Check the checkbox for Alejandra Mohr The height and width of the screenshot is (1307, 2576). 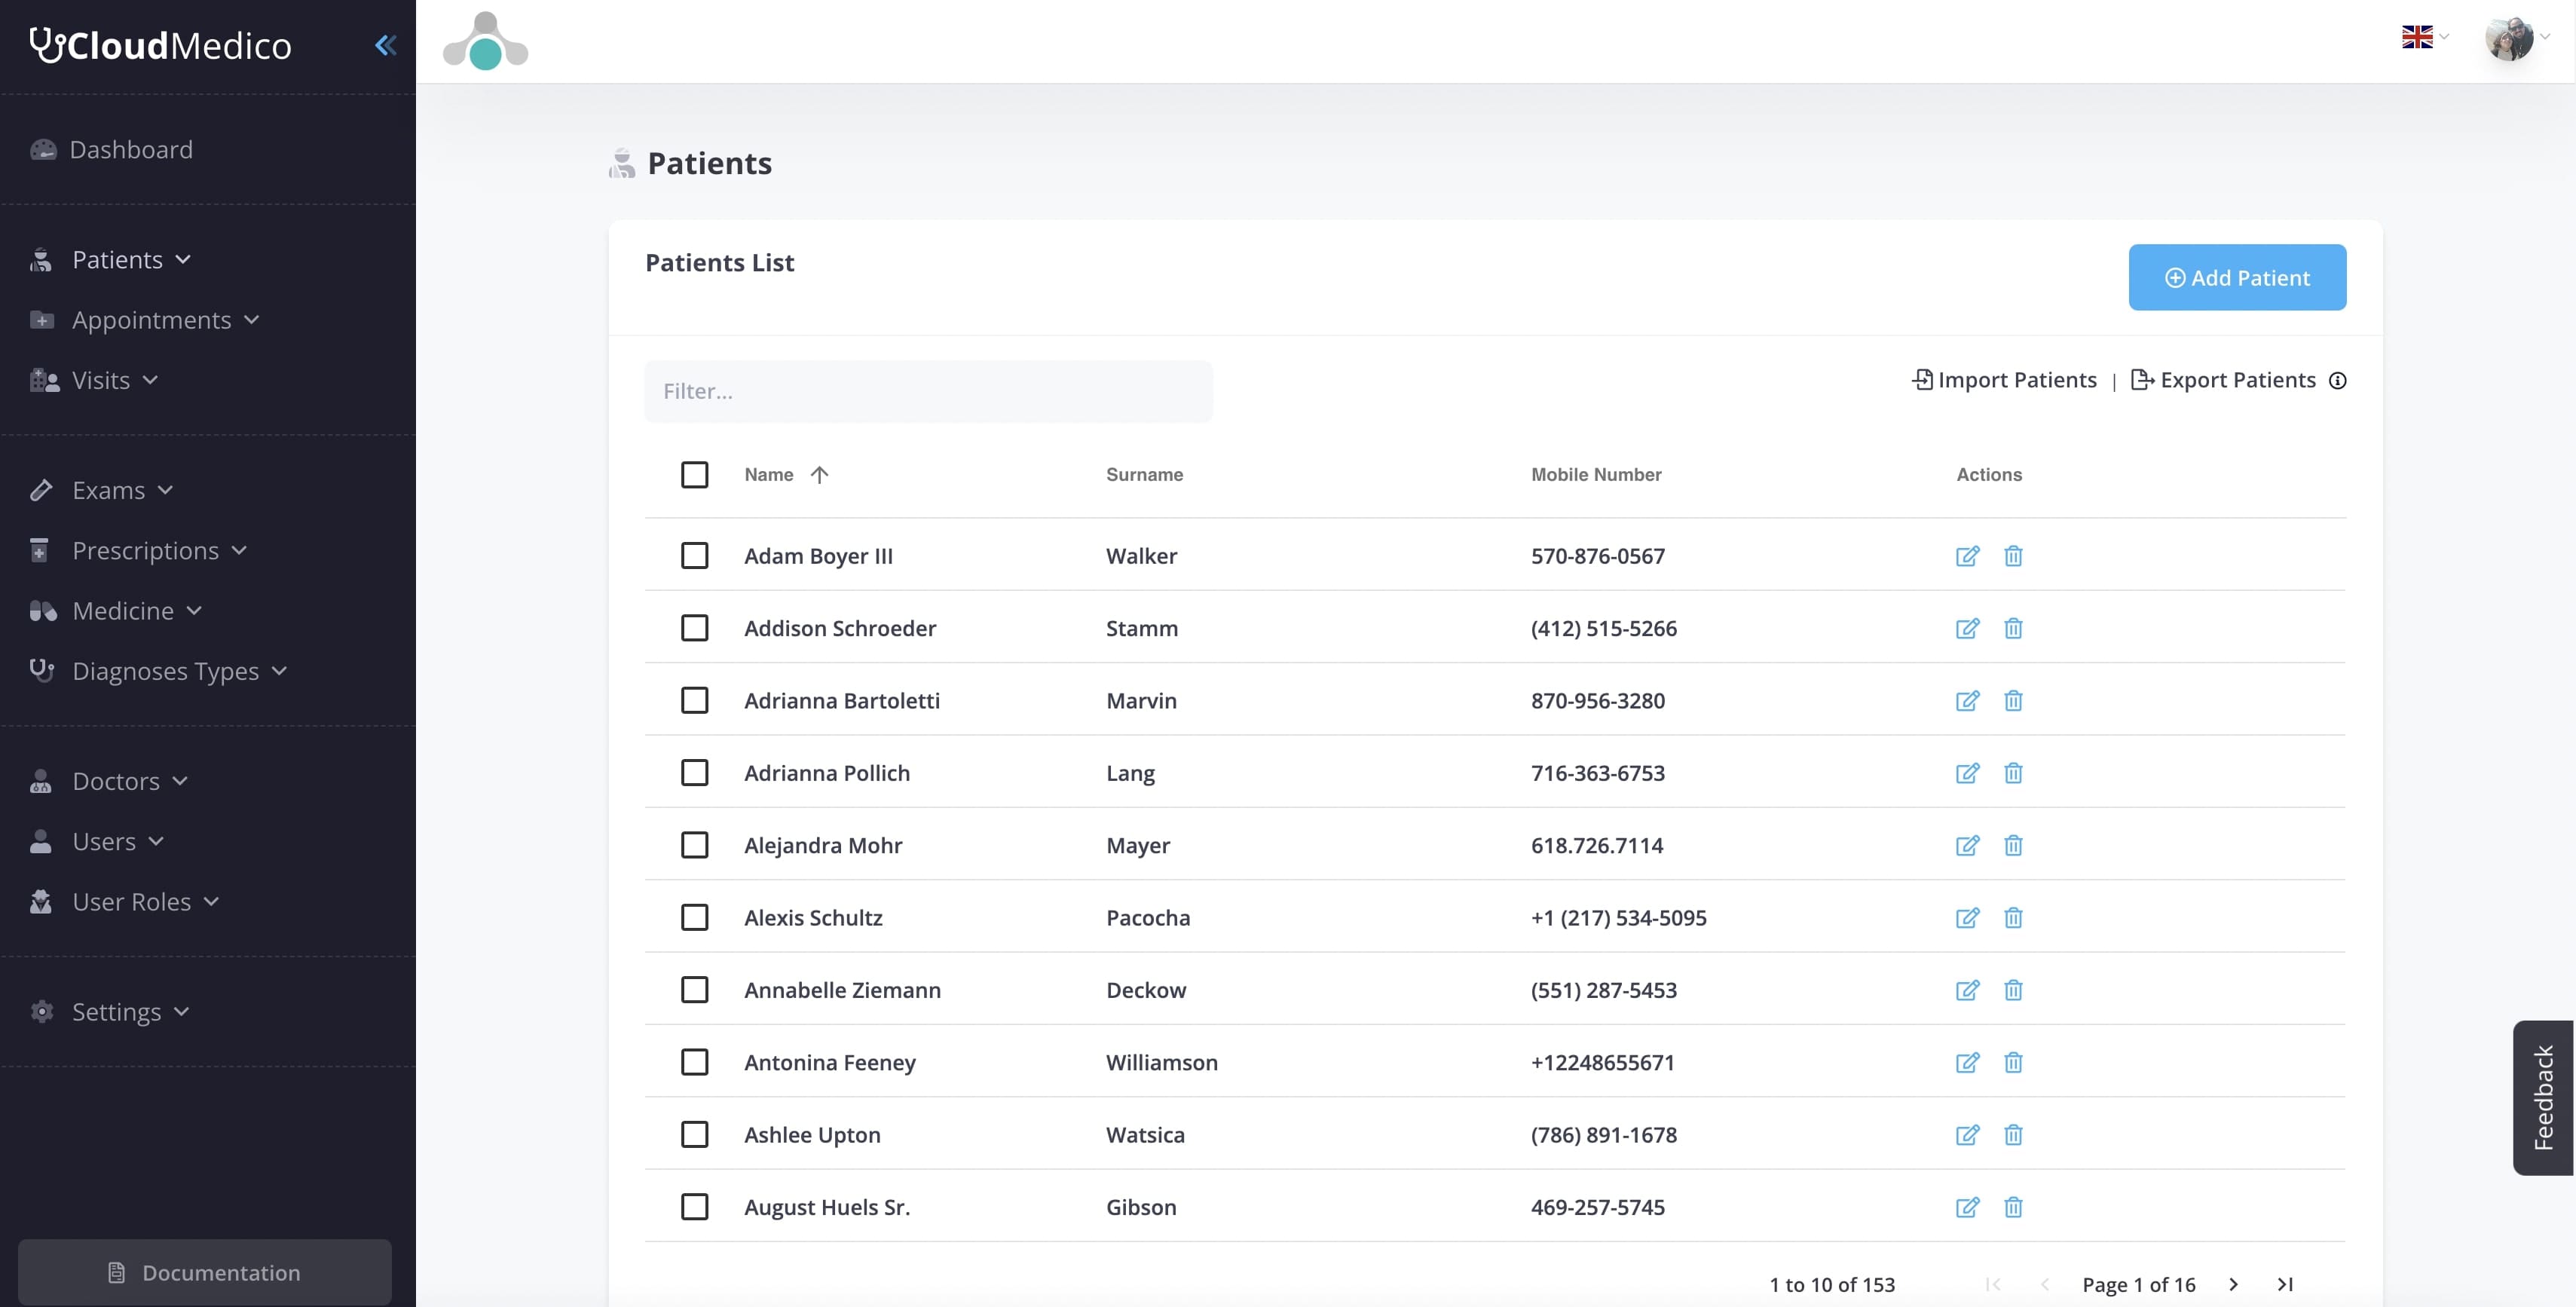click(695, 845)
